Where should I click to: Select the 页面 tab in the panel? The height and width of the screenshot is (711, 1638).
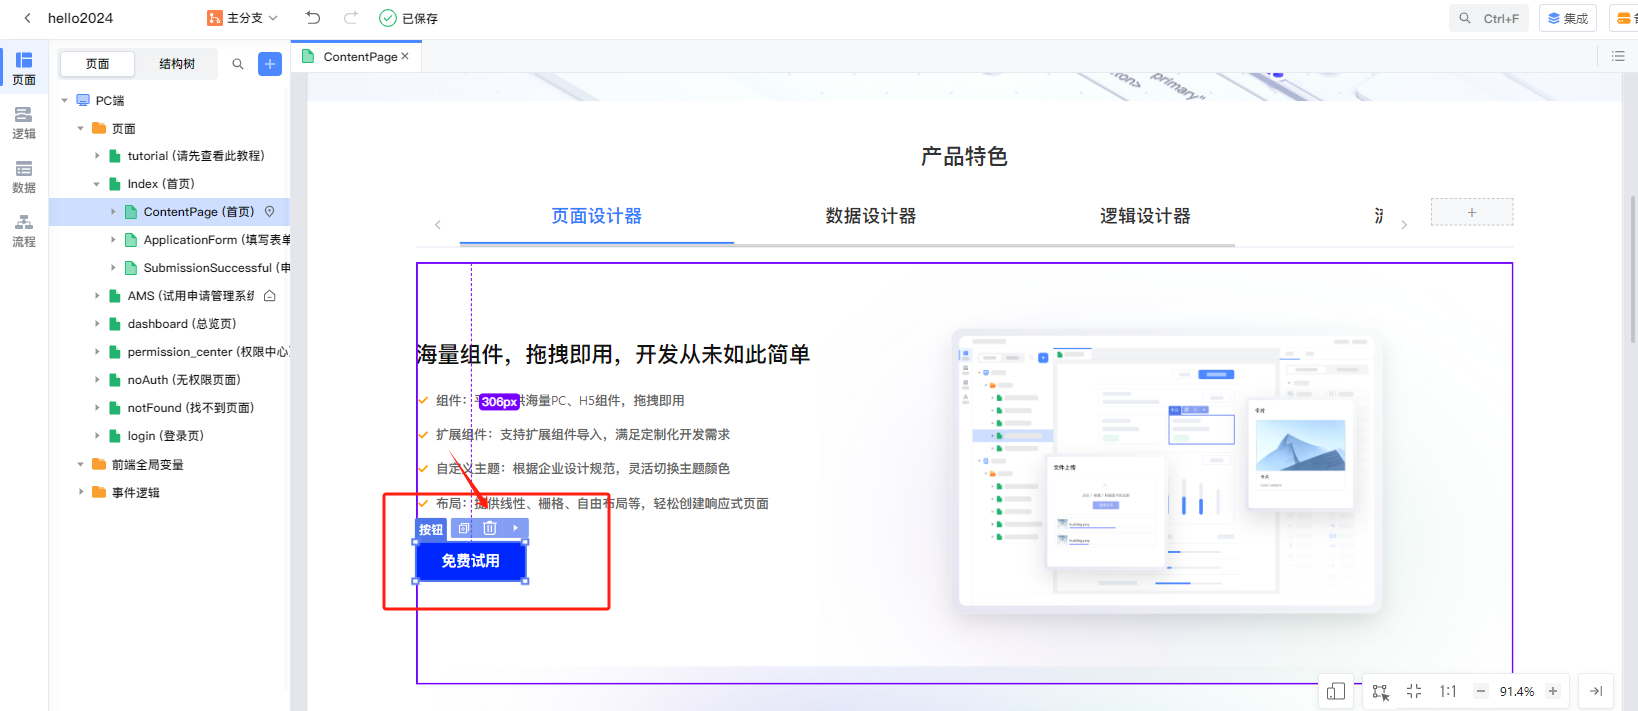pyautogui.click(x=97, y=64)
